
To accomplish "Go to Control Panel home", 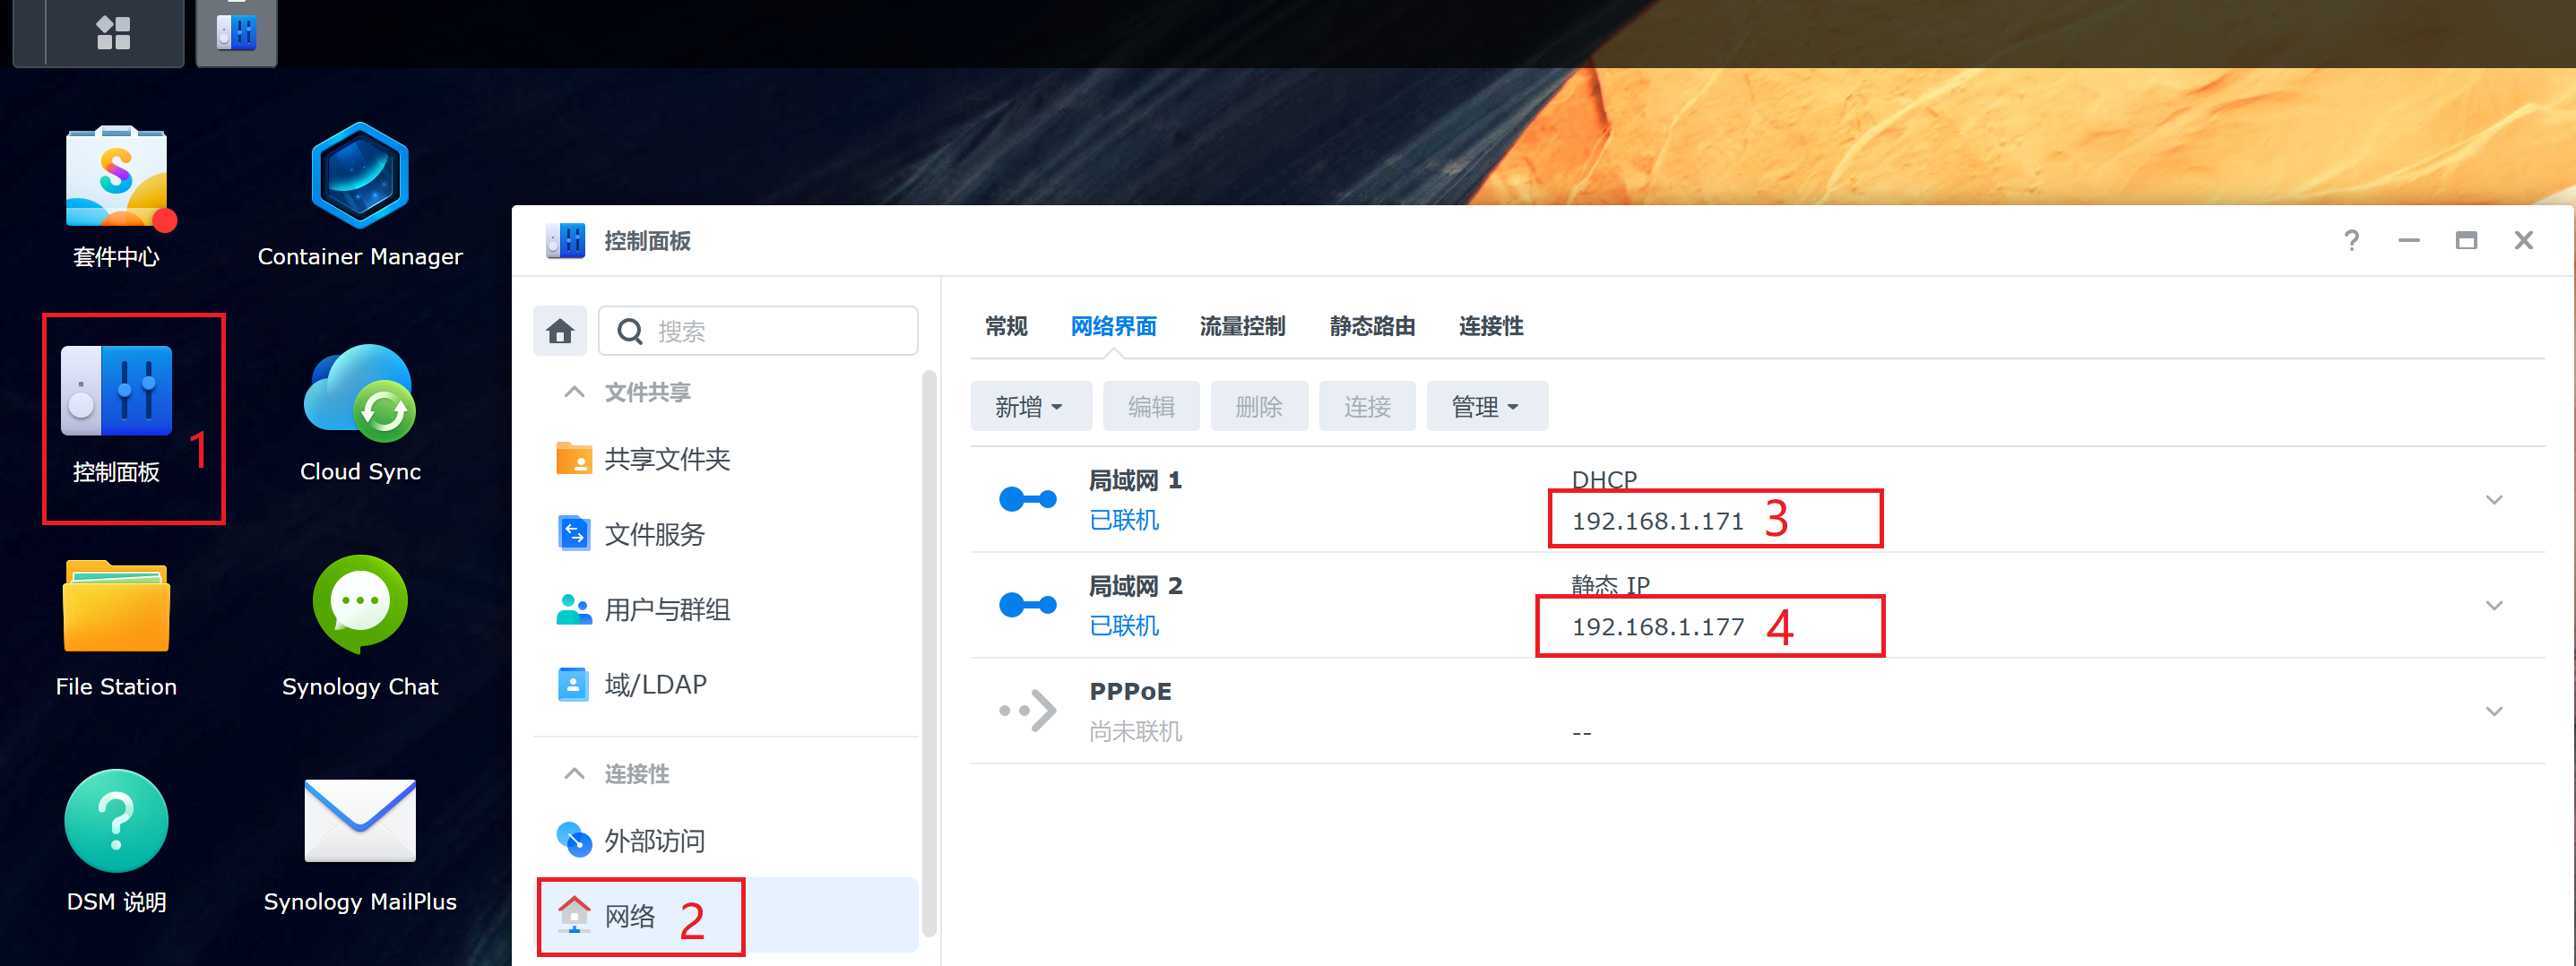I will point(560,331).
